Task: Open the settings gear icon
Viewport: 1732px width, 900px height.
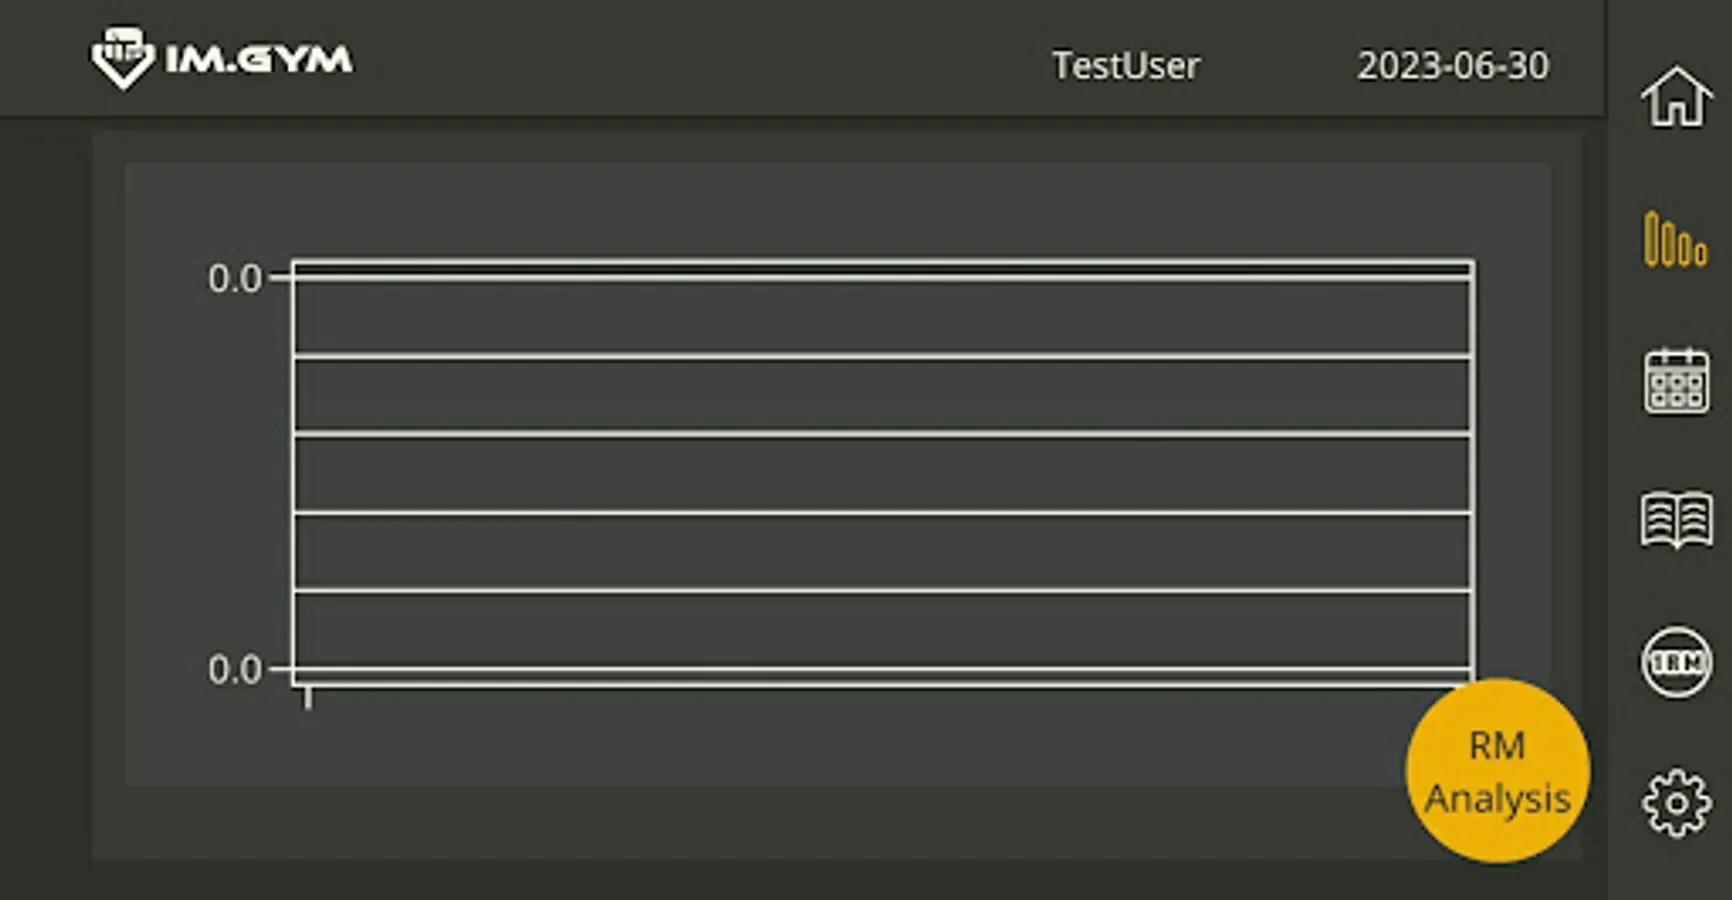Action: [1677, 802]
